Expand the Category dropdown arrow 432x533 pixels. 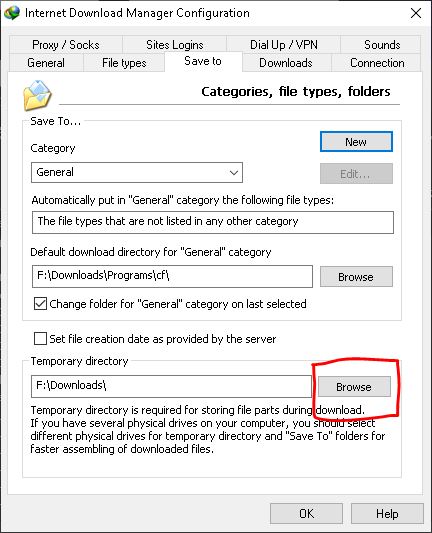(234, 173)
